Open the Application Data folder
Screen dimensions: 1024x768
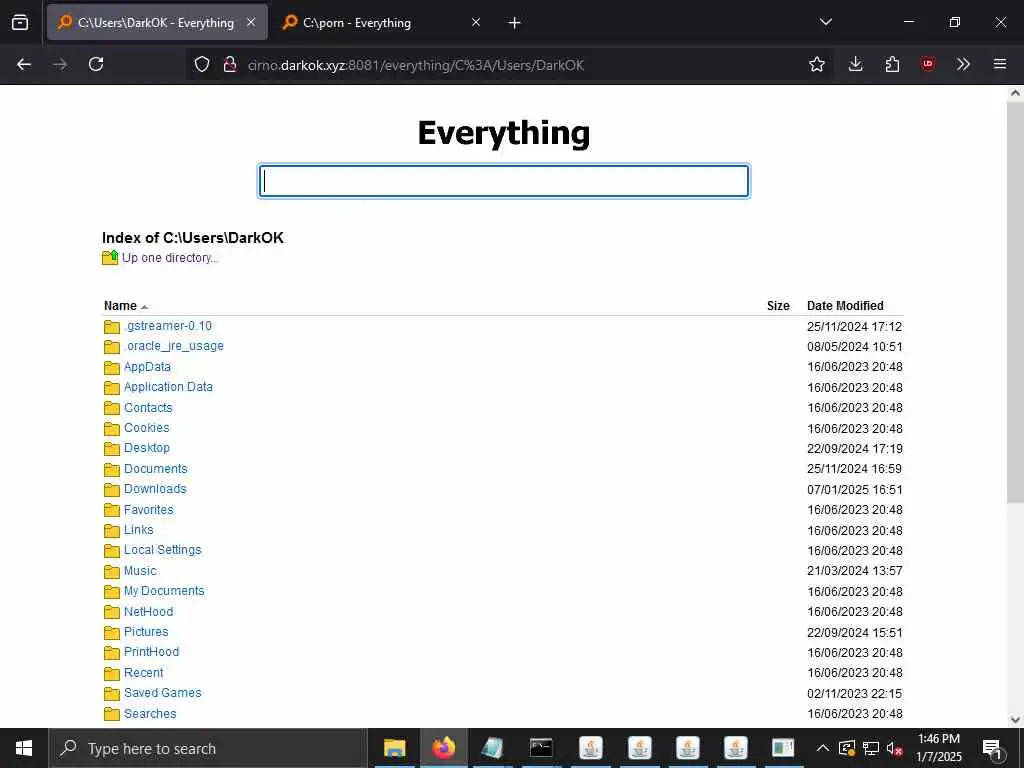(x=168, y=387)
